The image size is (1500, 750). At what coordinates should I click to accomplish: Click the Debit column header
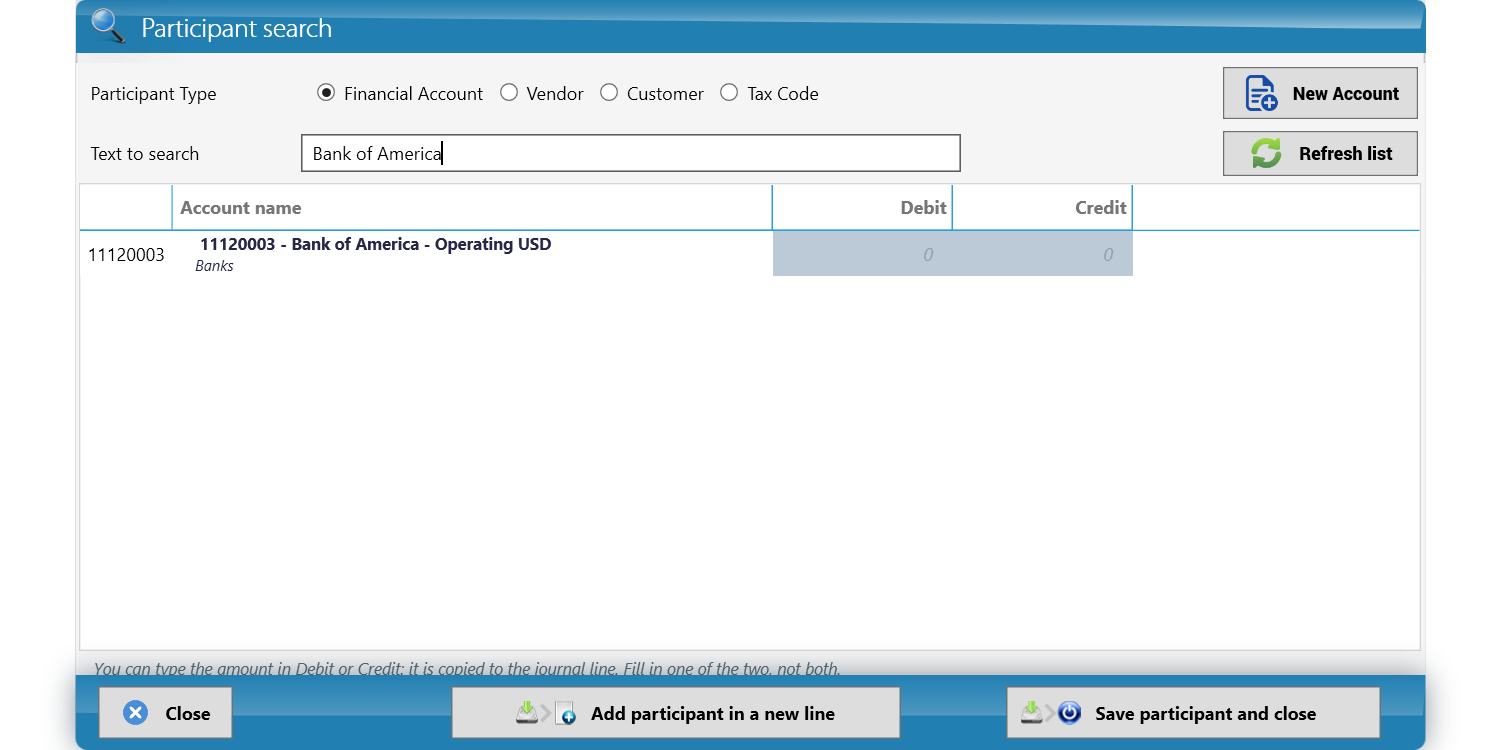(x=863, y=208)
